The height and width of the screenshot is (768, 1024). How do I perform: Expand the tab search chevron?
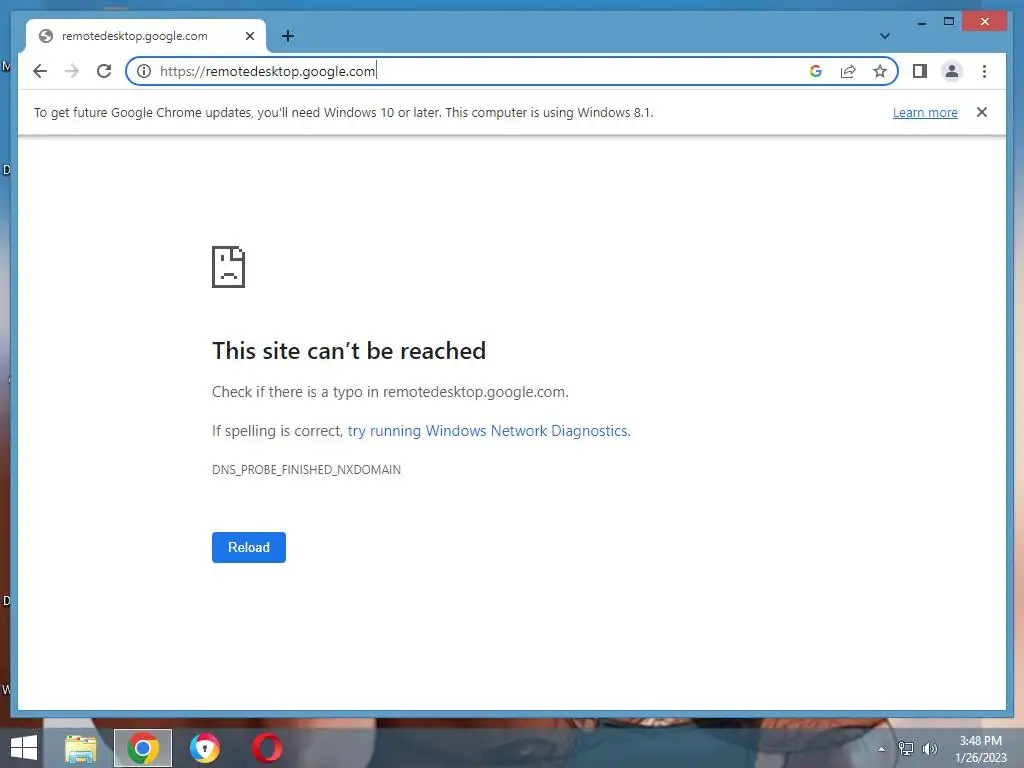coord(884,36)
